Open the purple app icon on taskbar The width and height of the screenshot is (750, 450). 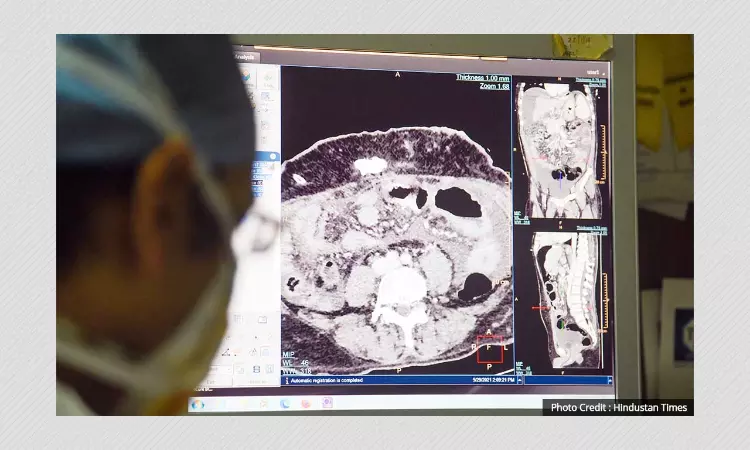(x=327, y=403)
